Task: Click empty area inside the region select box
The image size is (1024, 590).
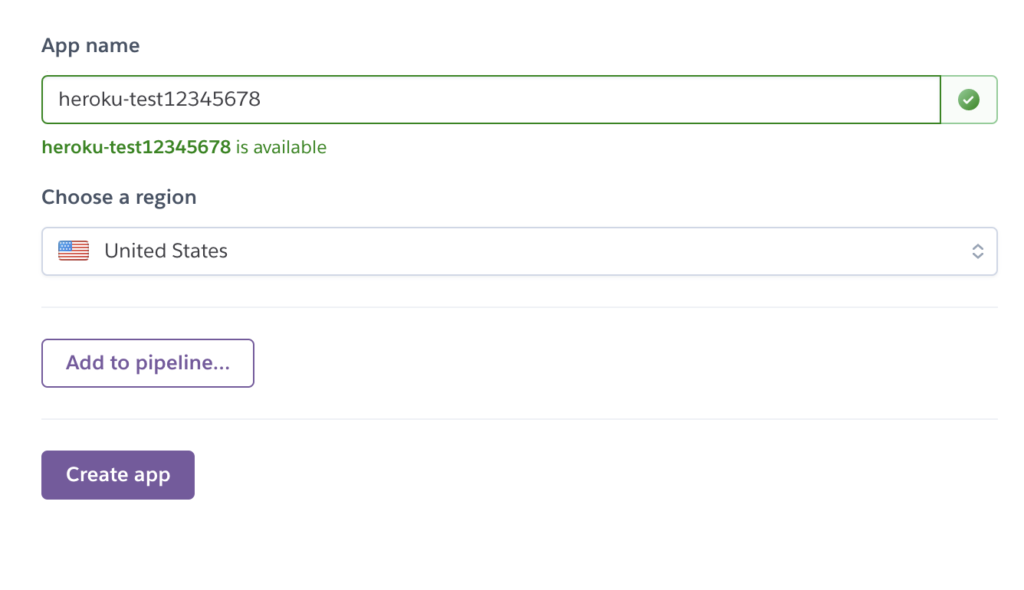Action: tap(588, 252)
